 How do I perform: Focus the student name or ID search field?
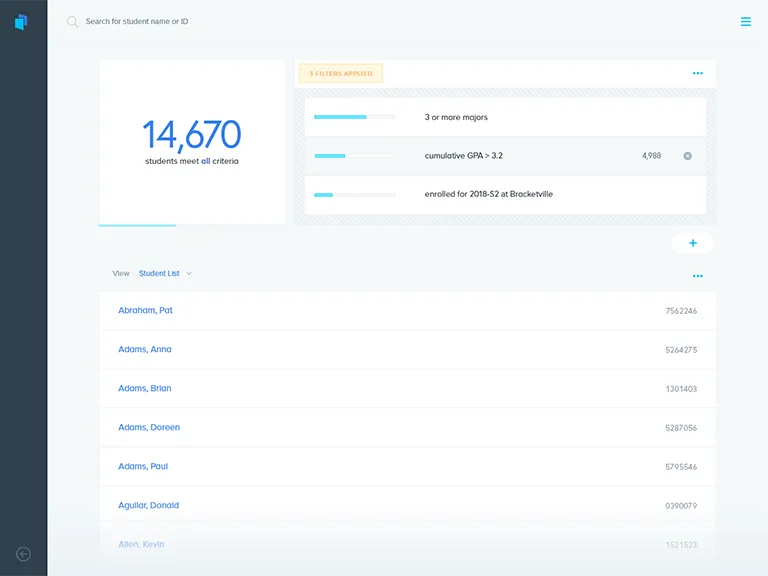pos(137,22)
